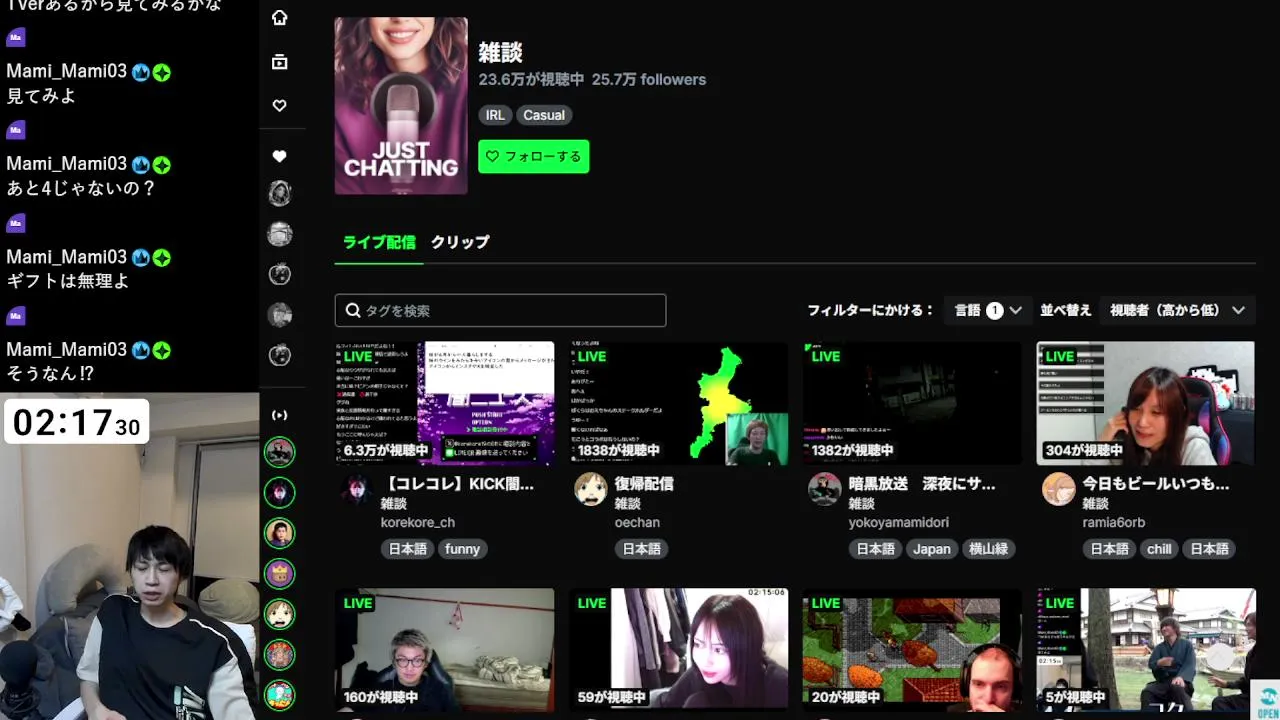Click the フィルターにかける： label

(x=871, y=310)
